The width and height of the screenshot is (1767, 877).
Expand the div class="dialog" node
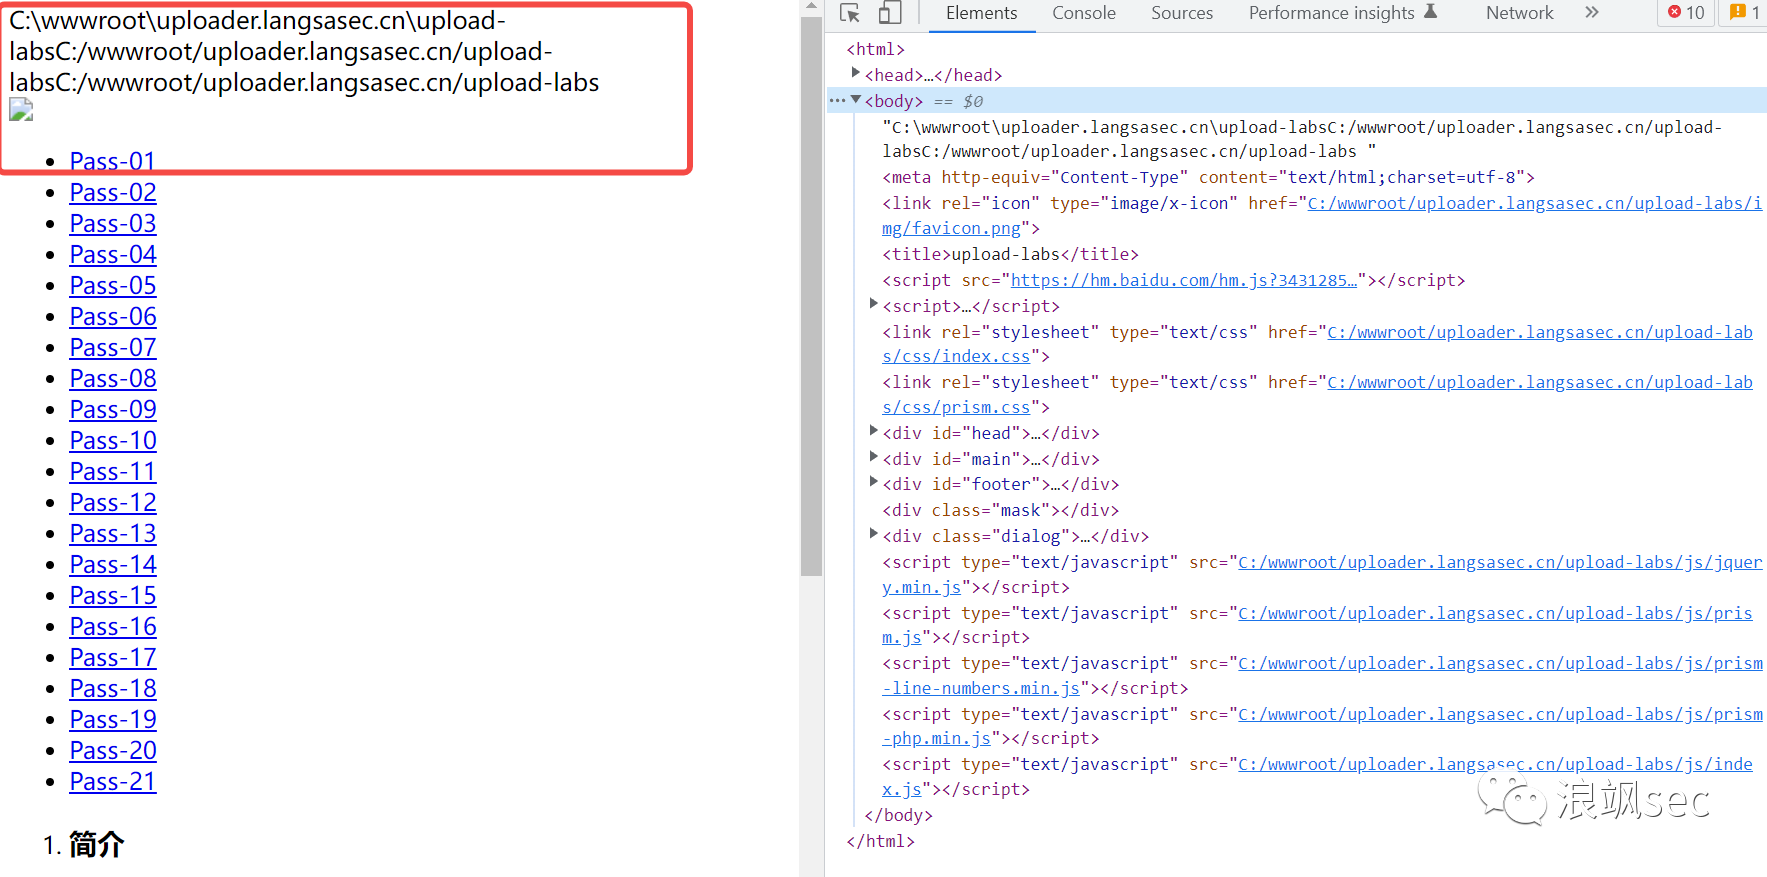click(x=873, y=534)
